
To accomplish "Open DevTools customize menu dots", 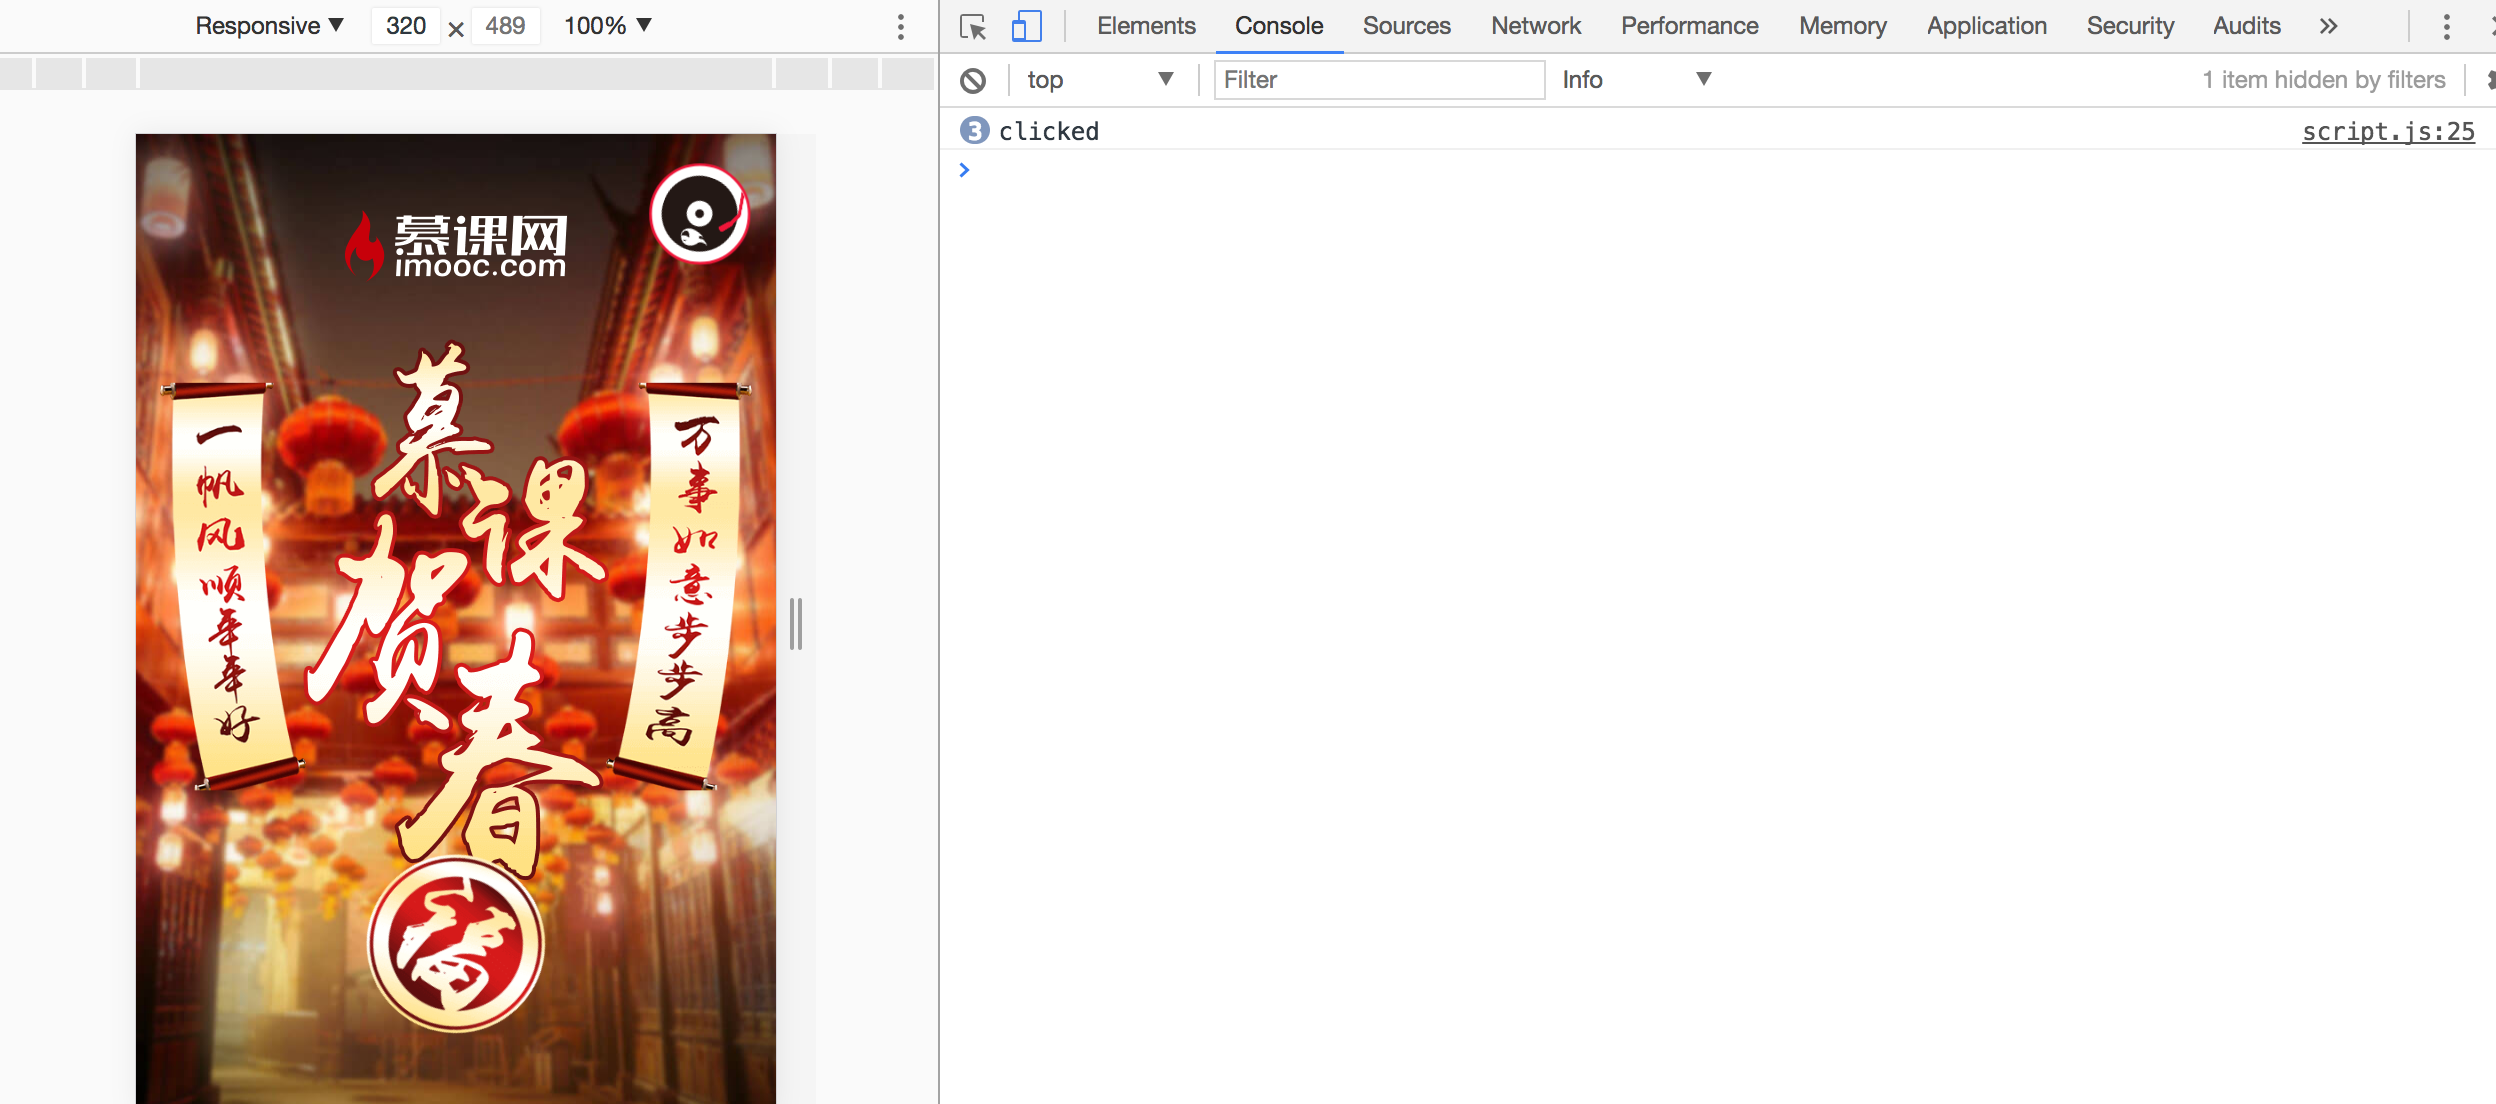I will [x=2447, y=26].
